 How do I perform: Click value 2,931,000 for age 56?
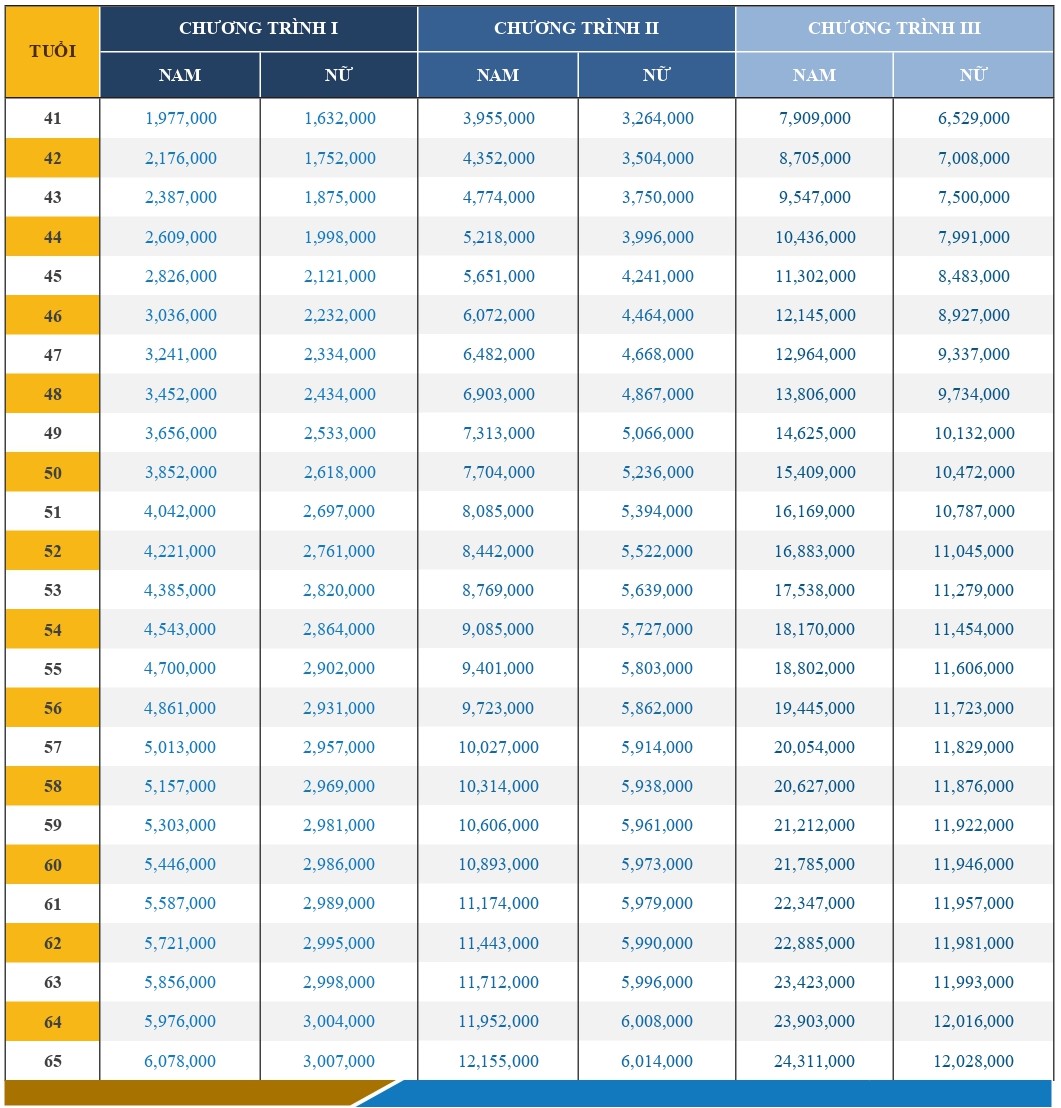coord(339,708)
